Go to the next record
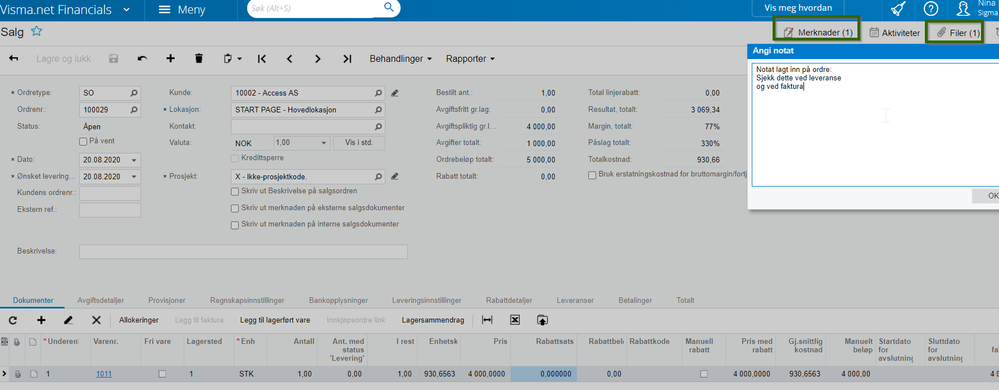This screenshot has height=390, width=999. coord(318,59)
